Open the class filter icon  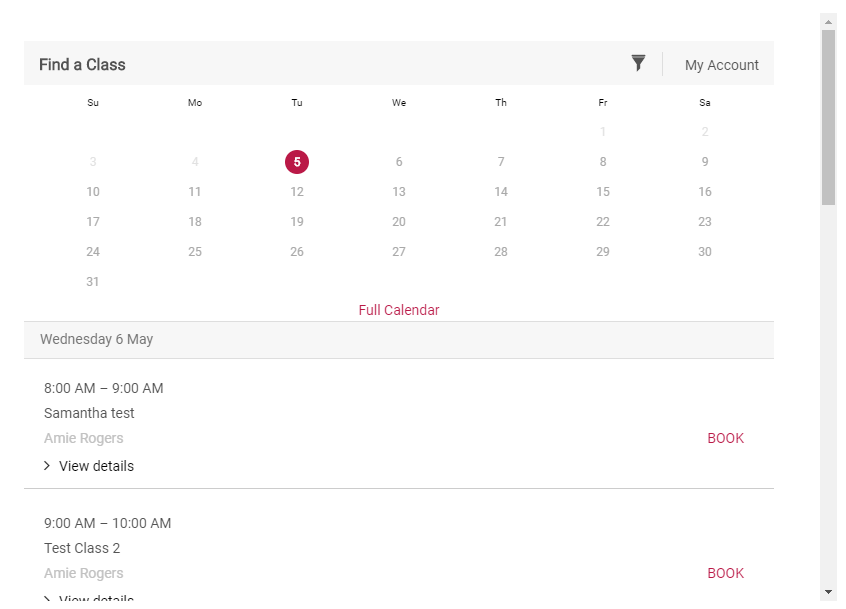click(638, 62)
